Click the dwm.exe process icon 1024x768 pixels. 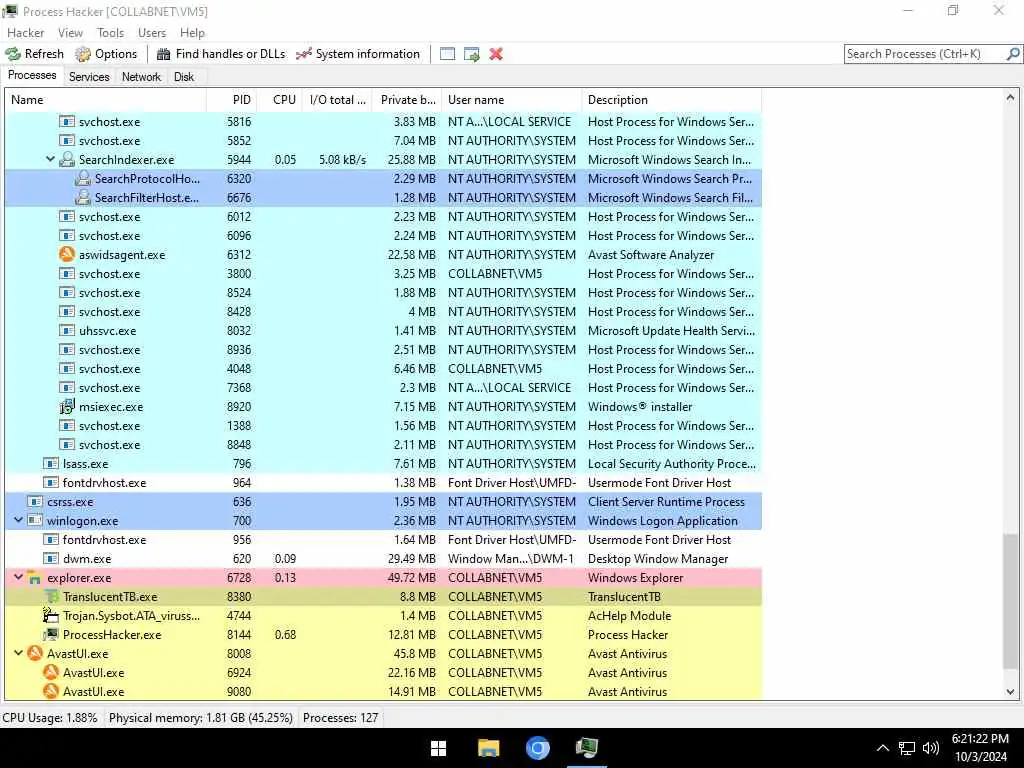(51, 558)
